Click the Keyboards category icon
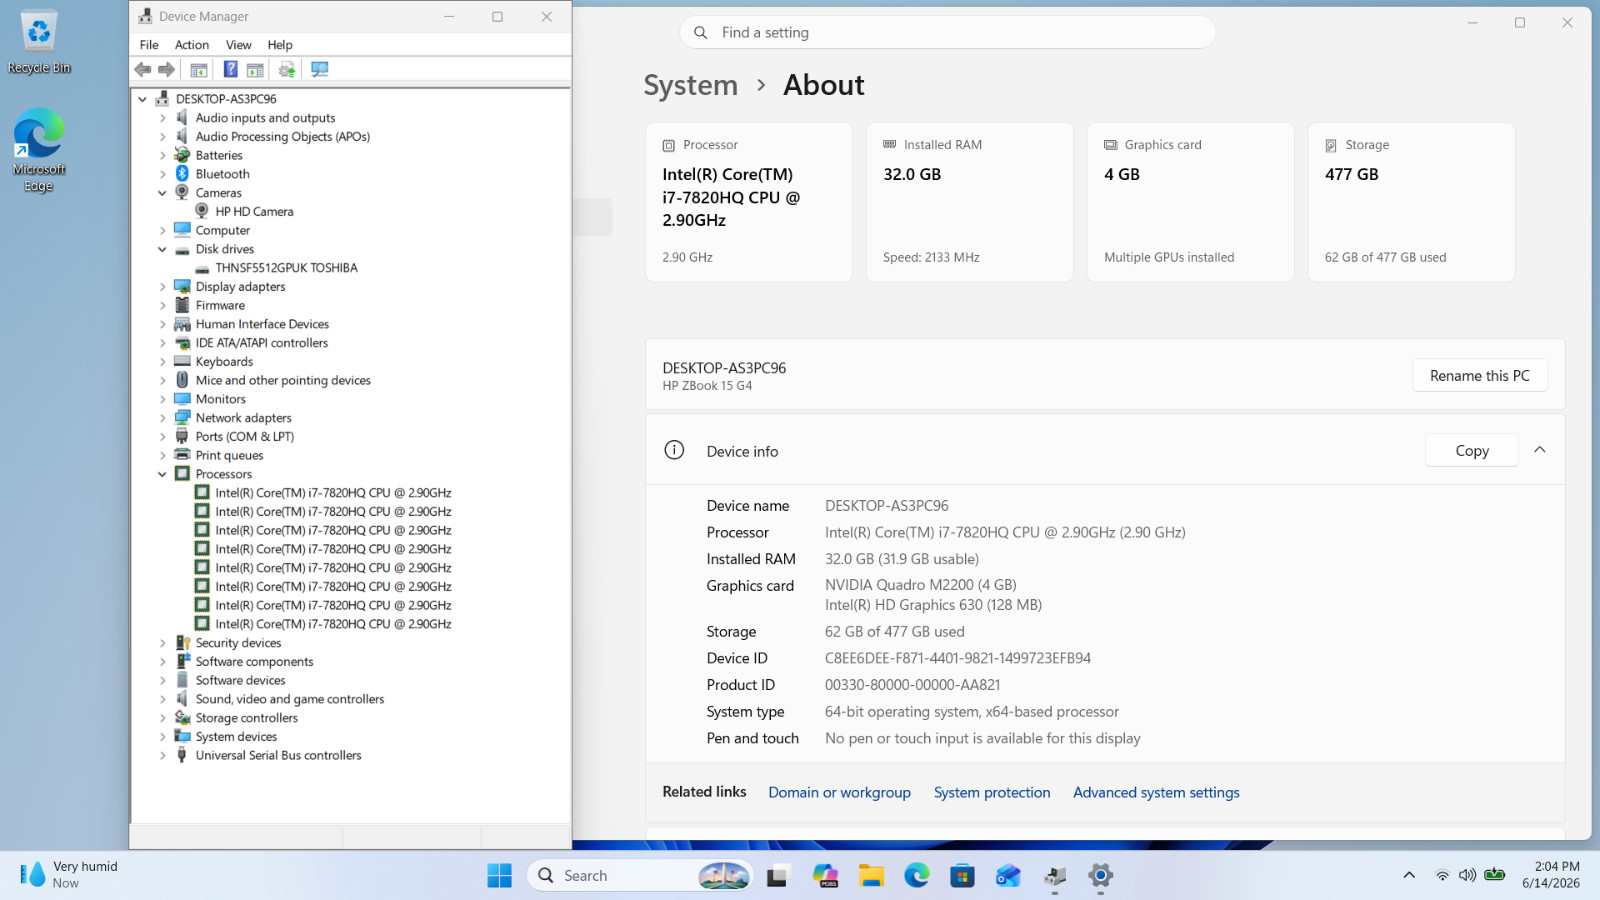Image resolution: width=1600 pixels, height=900 pixels. [x=182, y=361]
